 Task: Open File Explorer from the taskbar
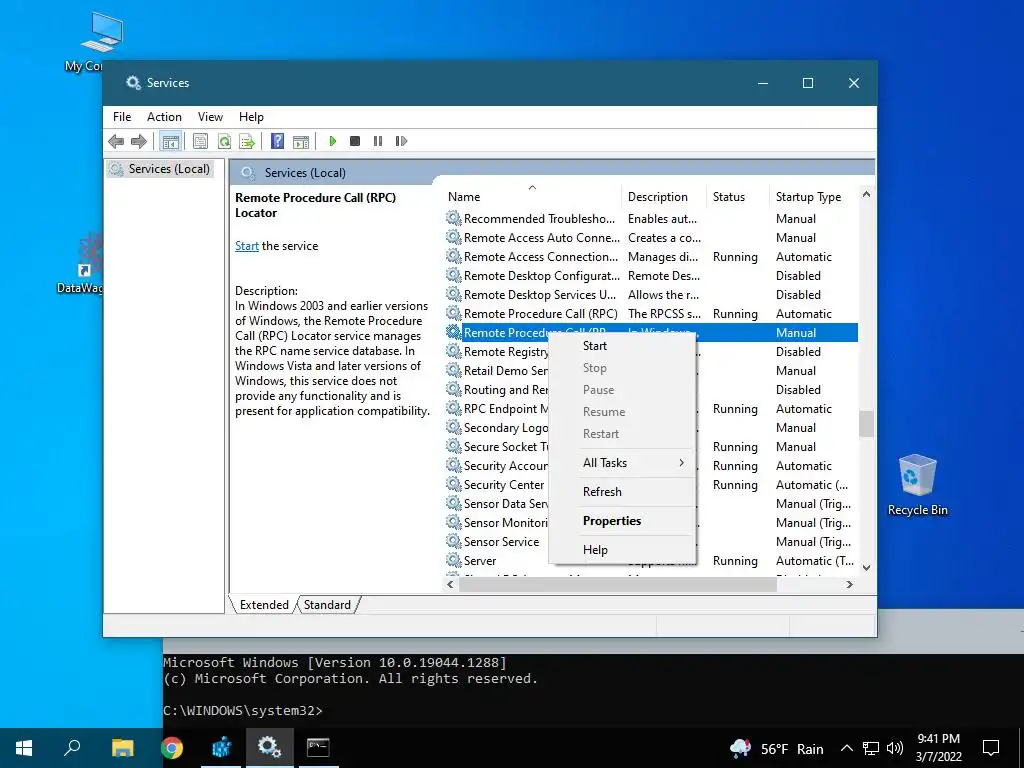click(x=122, y=748)
